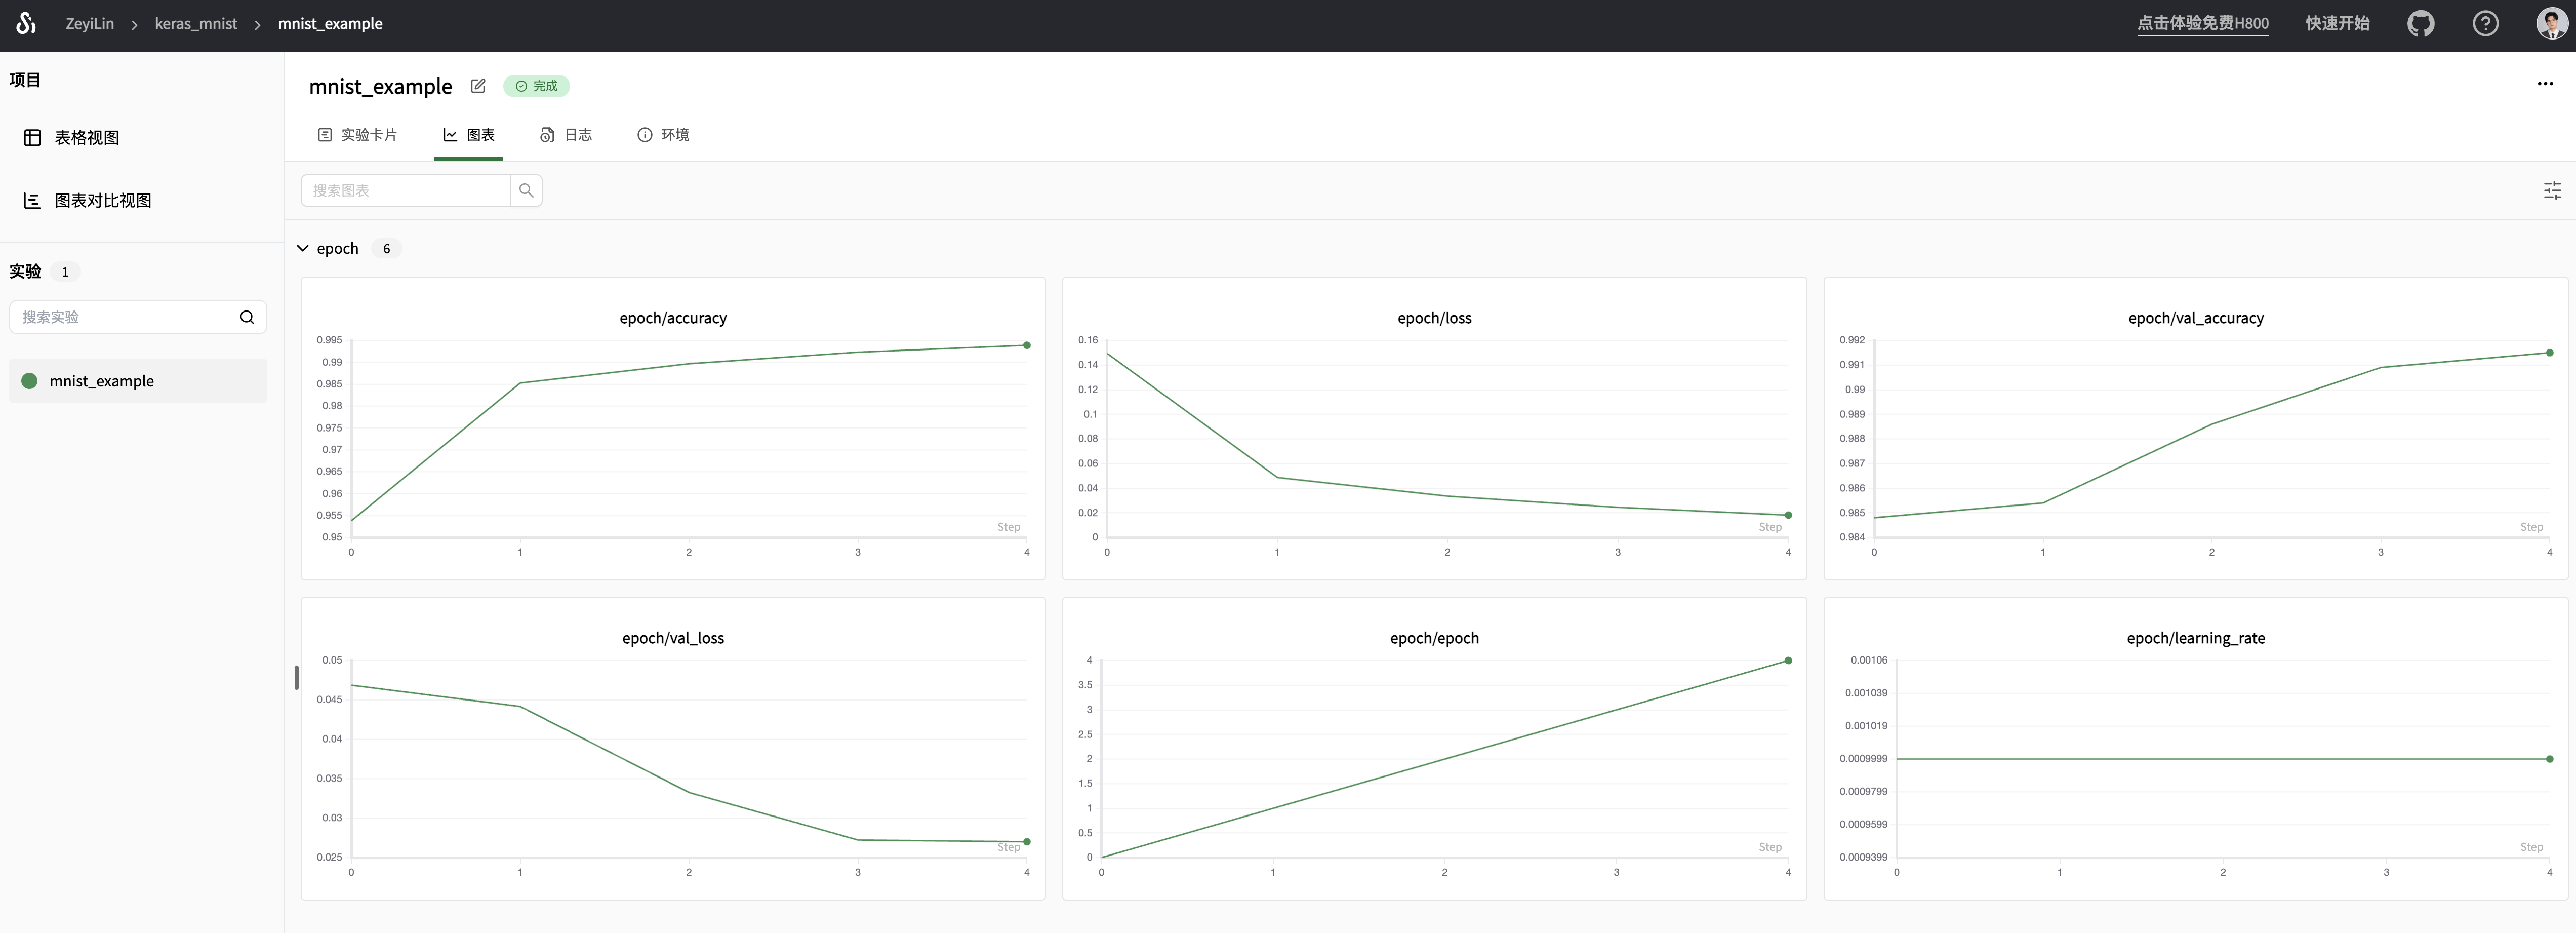Open the help question mark icon

click(2485, 23)
